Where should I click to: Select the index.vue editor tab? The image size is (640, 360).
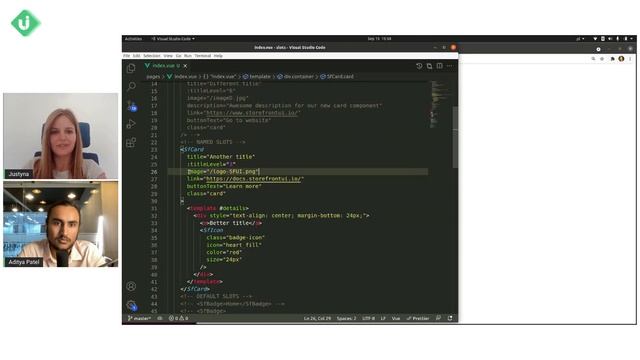[x=165, y=66]
